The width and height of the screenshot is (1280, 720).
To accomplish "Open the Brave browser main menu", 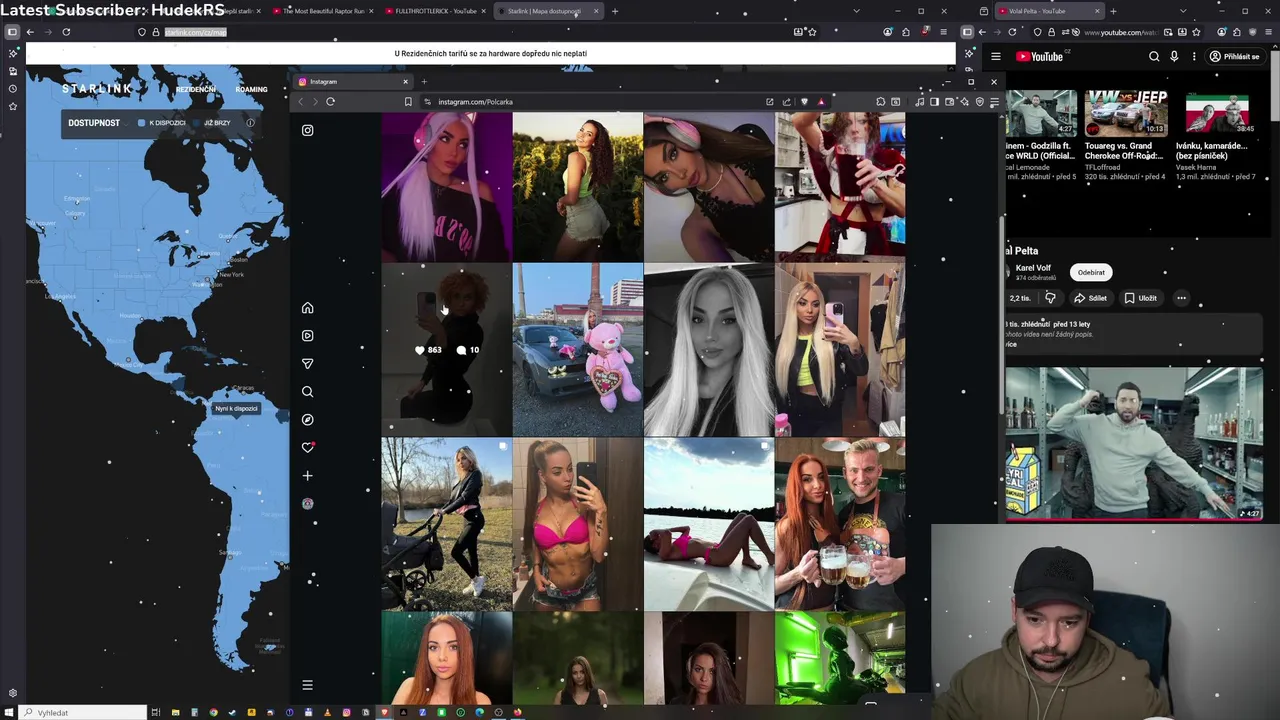I will 994,101.
